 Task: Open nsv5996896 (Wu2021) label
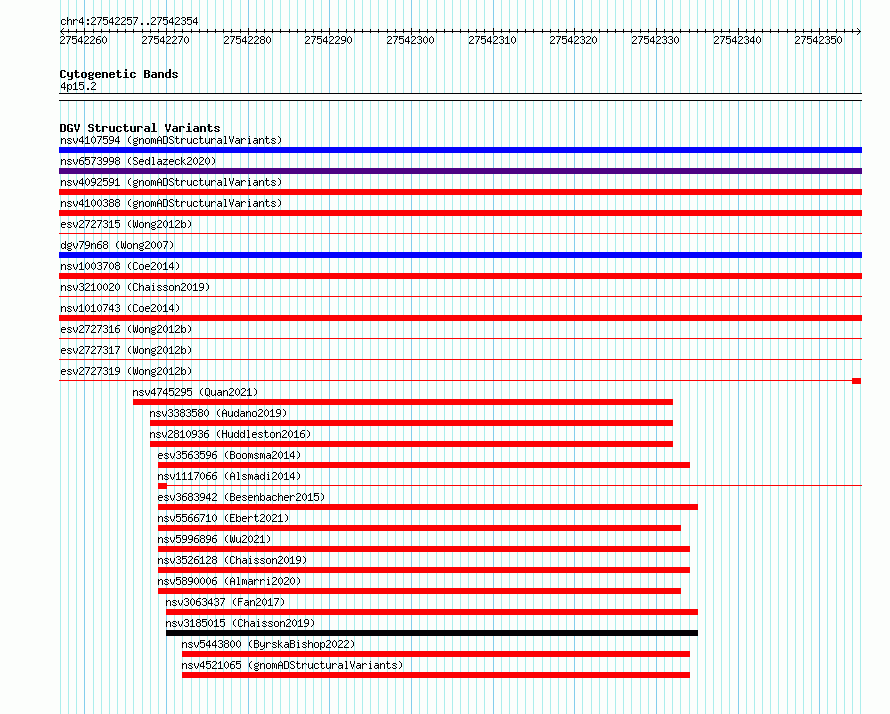(x=215, y=539)
